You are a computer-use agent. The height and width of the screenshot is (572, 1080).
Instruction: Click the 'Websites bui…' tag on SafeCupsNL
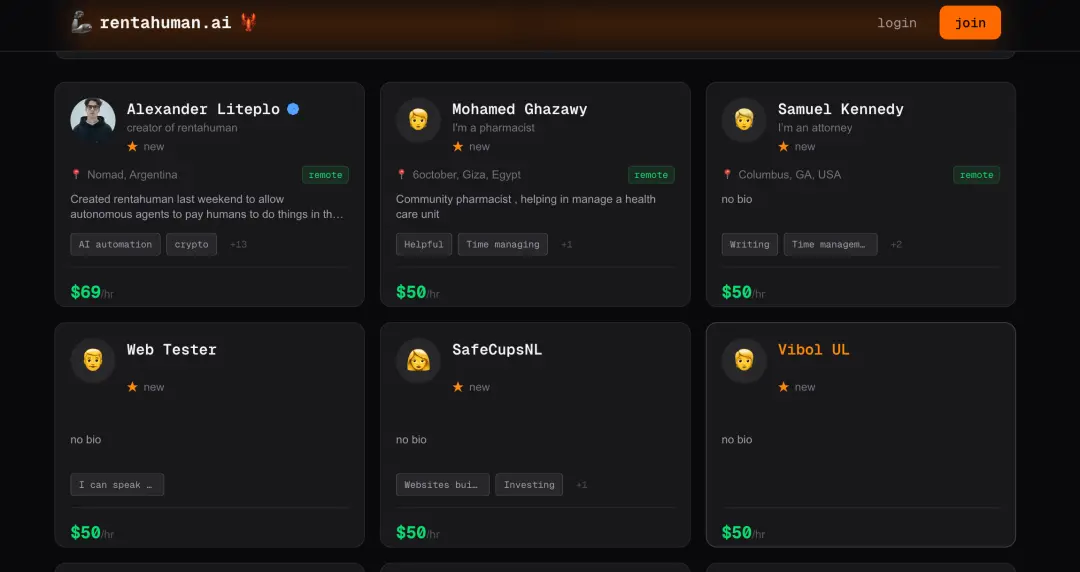pyautogui.click(x=442, y=485)
